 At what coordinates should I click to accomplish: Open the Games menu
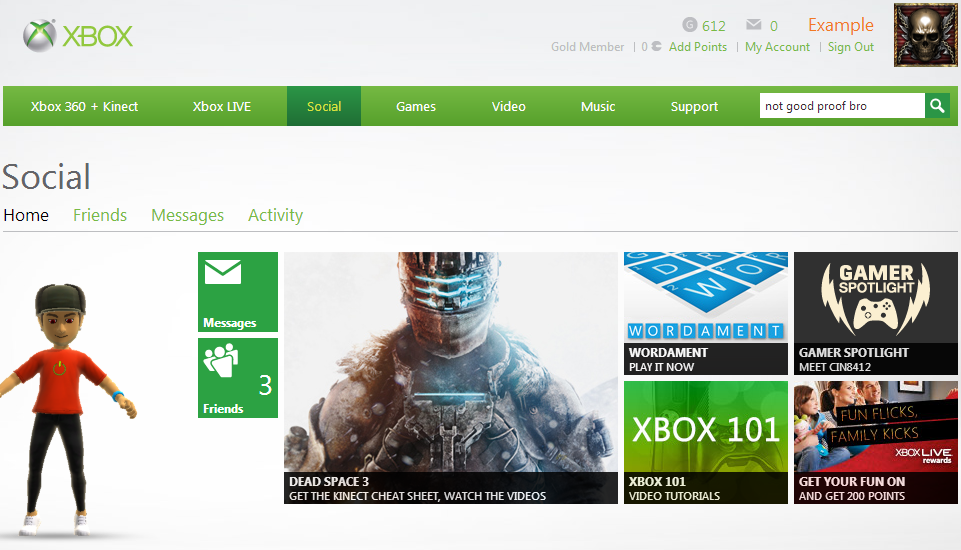(416, 106)
